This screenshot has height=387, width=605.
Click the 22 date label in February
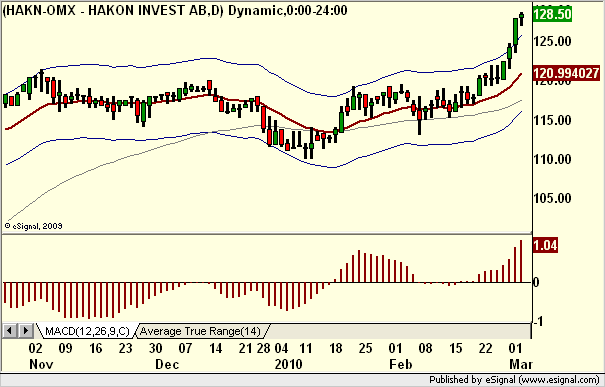[485, 348]
